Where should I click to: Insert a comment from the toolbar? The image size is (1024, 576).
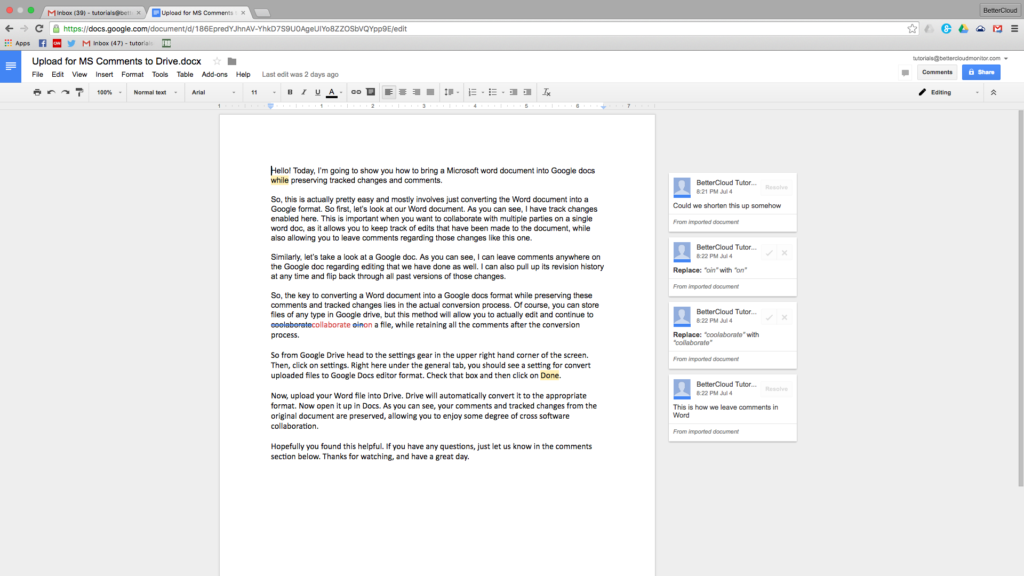click(370, 92)
